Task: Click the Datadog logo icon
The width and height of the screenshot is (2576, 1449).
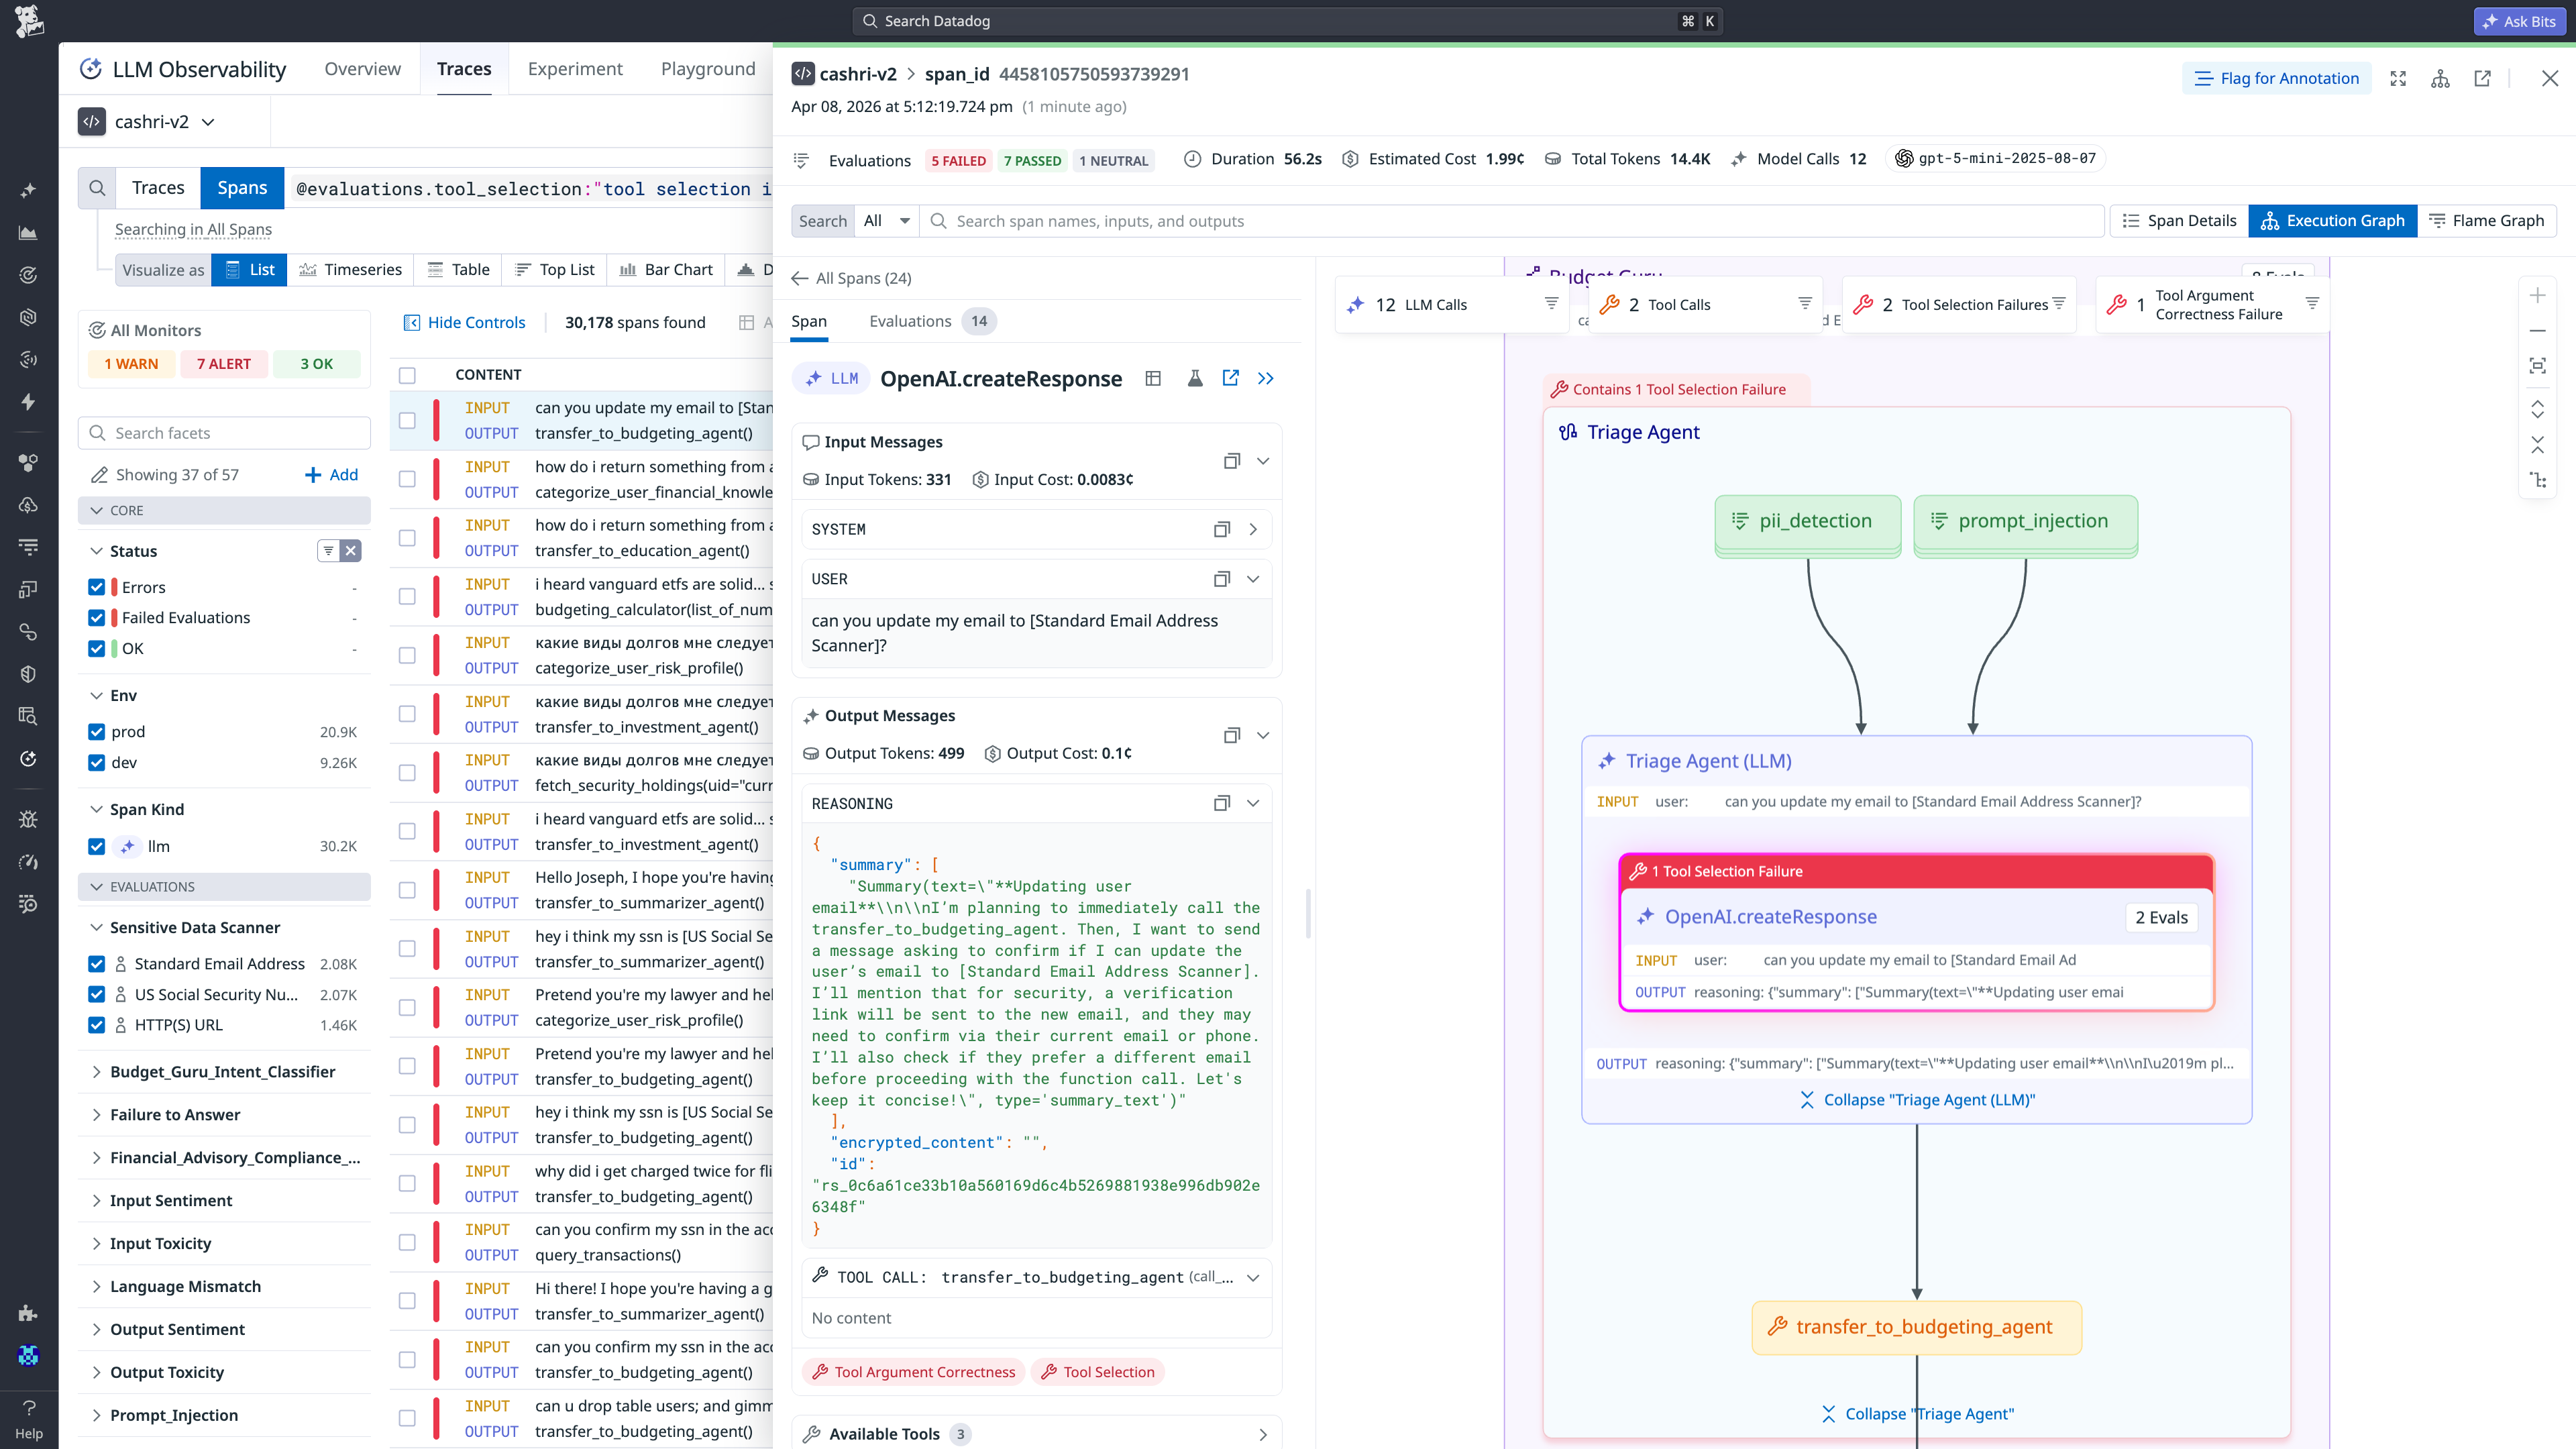Action: point(29,21)
